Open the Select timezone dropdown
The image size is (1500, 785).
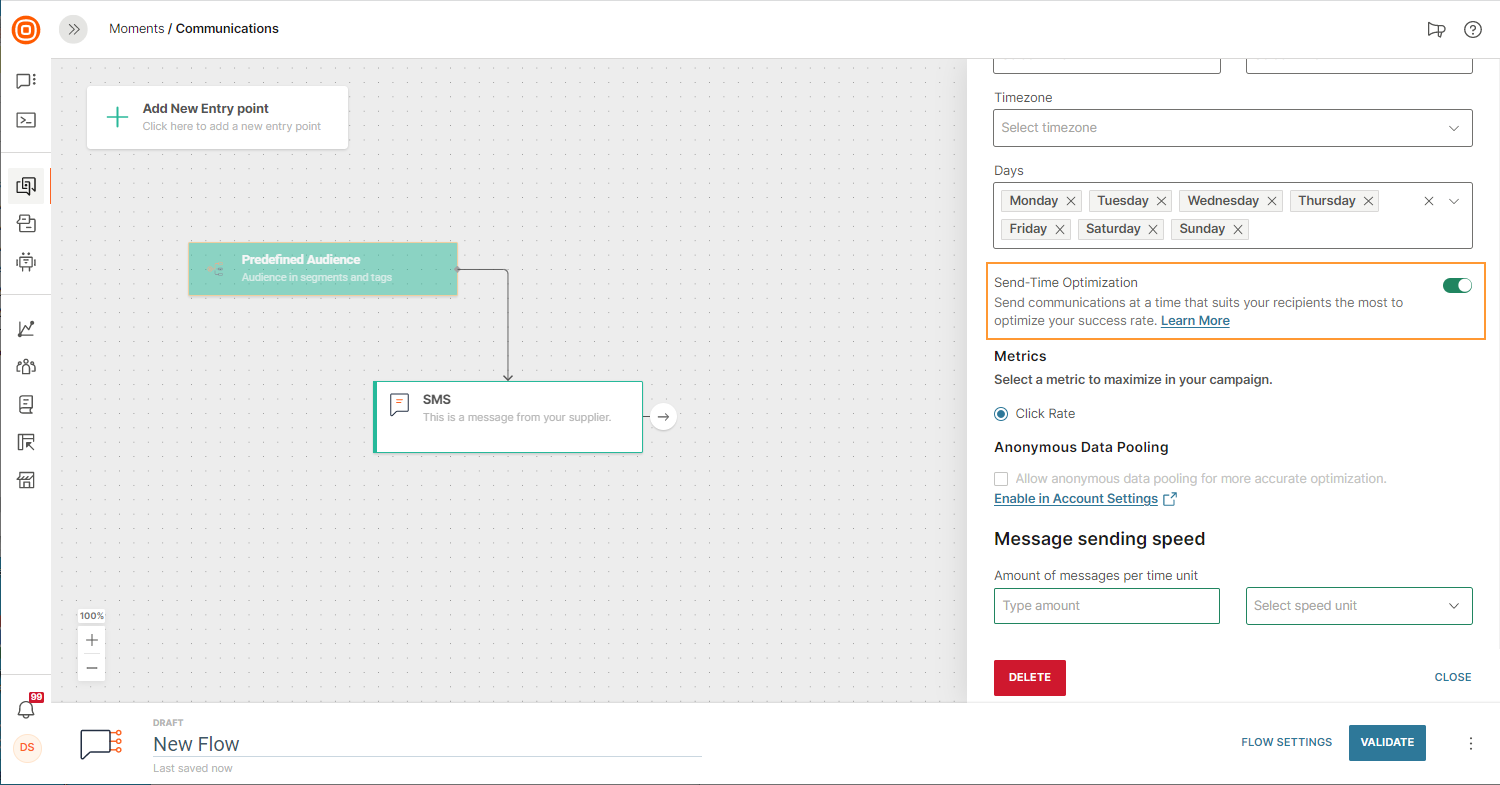1232,128
